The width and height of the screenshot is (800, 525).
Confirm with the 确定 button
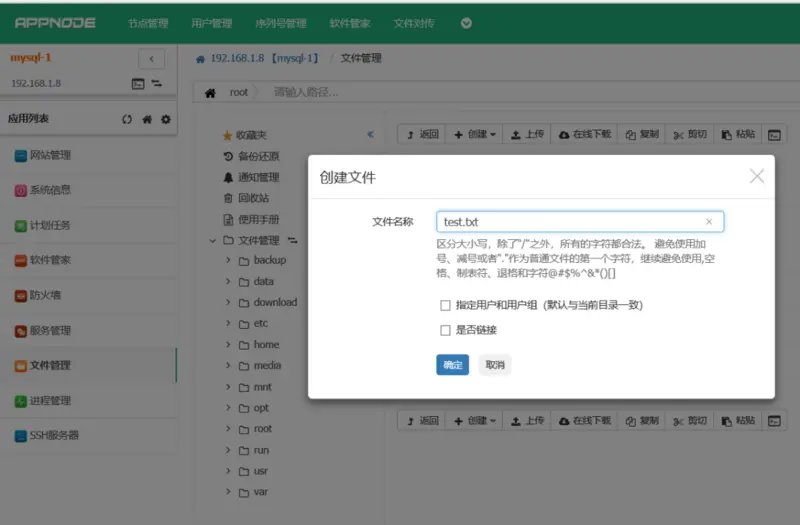(453, 365)
